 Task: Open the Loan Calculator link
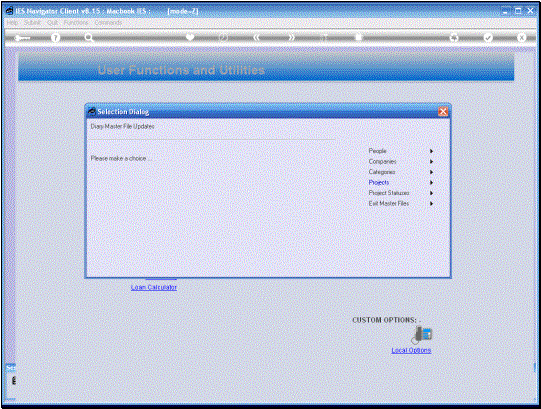tap(154, 287)
